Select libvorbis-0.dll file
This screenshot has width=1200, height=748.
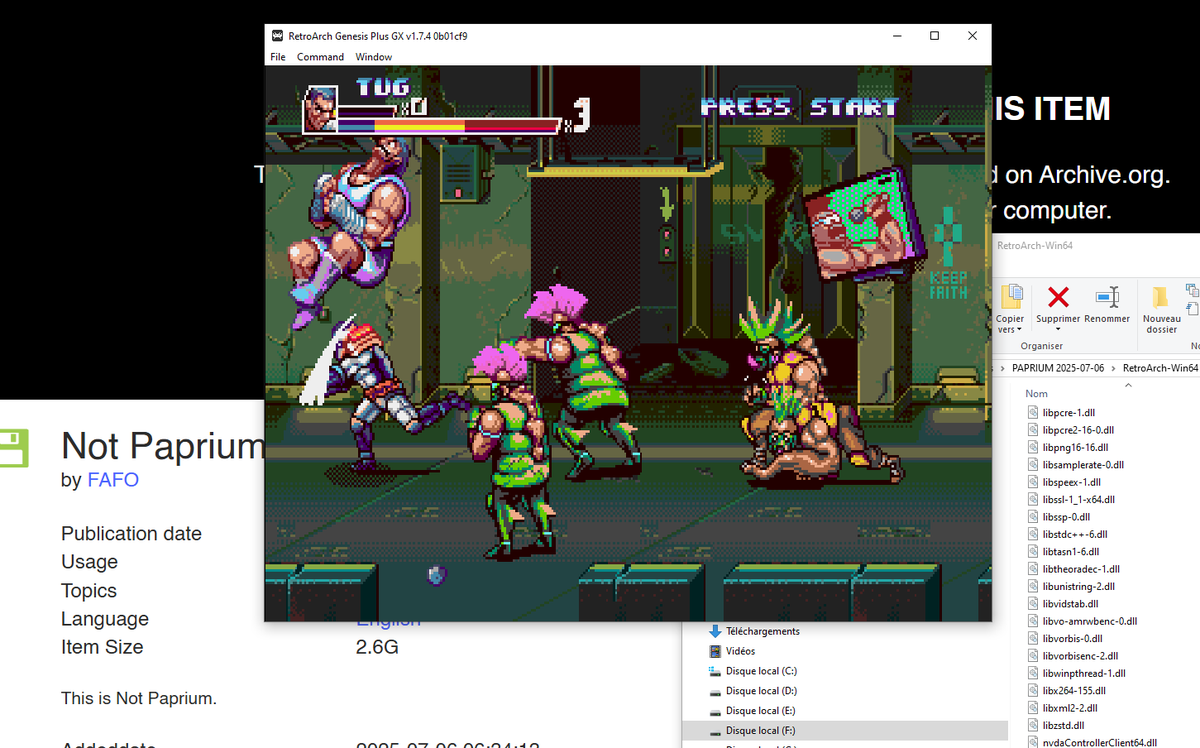[1073, 639]
